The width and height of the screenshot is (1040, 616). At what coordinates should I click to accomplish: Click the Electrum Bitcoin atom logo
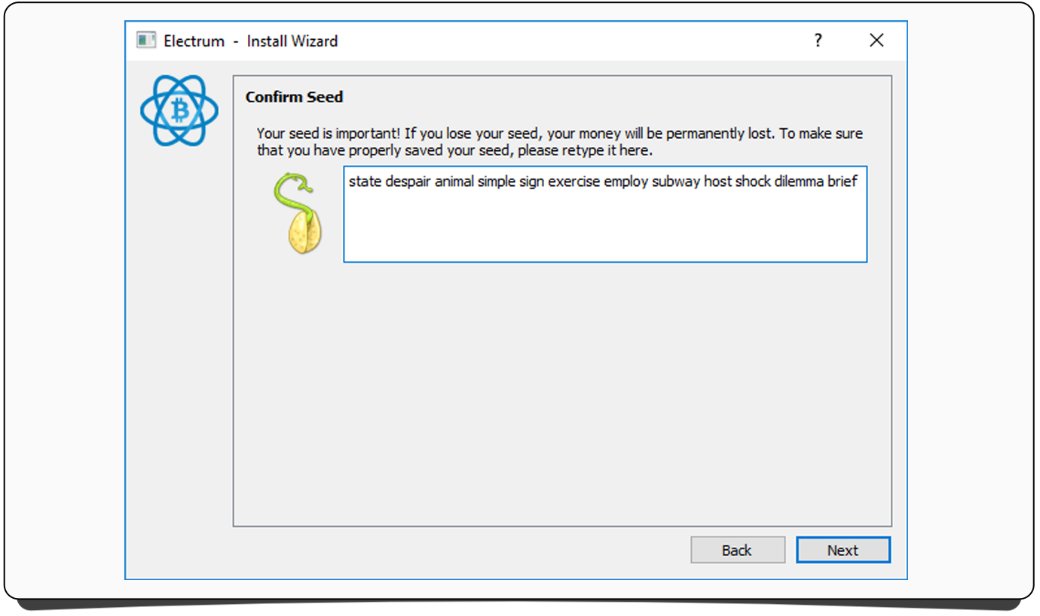click(179, 111)
